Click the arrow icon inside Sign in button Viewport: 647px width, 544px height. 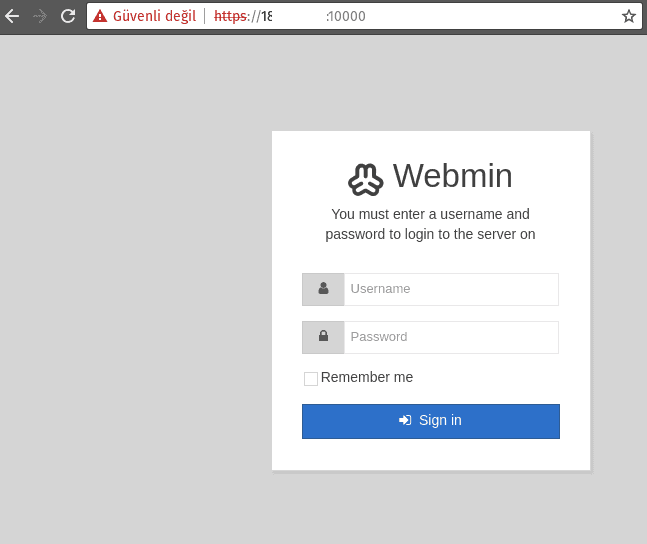(405, 421)
